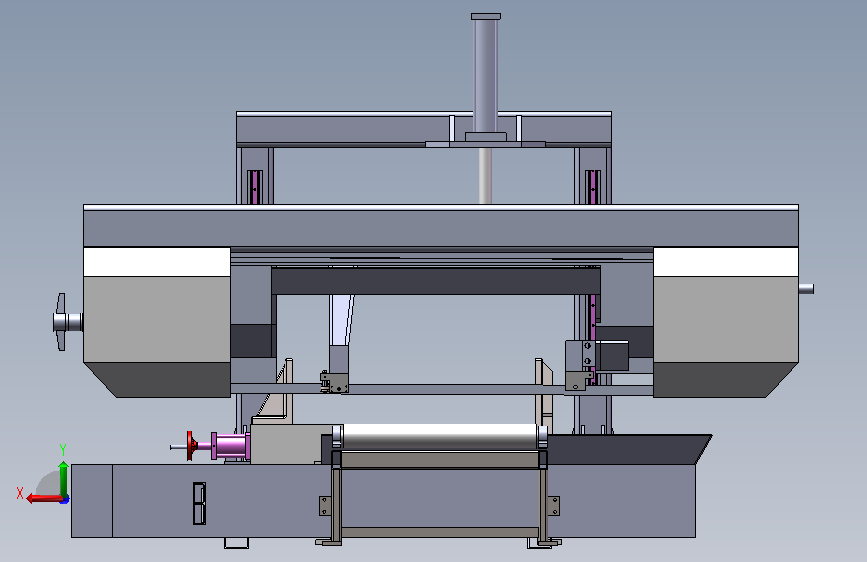Image resolution: width=867 pixels, height=562 pixels.
Task: Select the white feed roller on the table
Action: coord(440,436)
